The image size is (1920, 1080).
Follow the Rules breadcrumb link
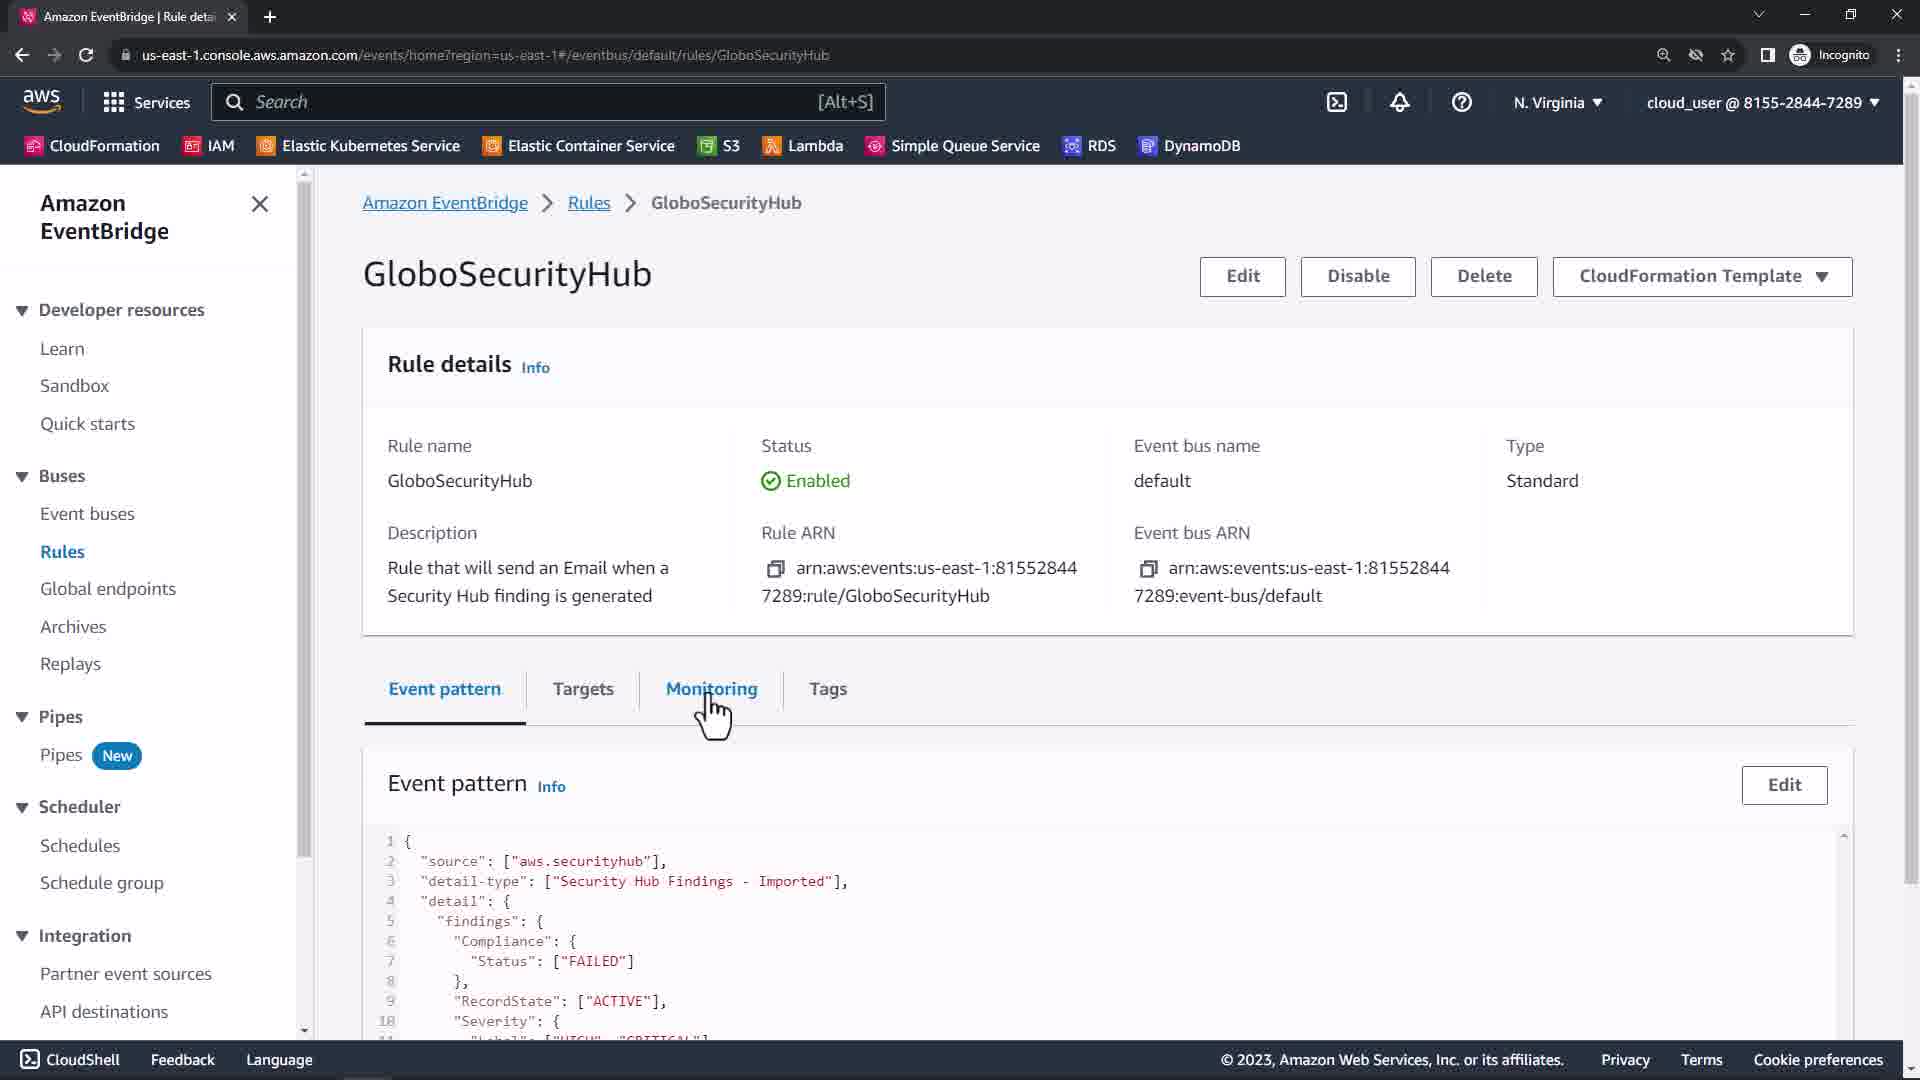pyautogui.click(x=588, y=203)
